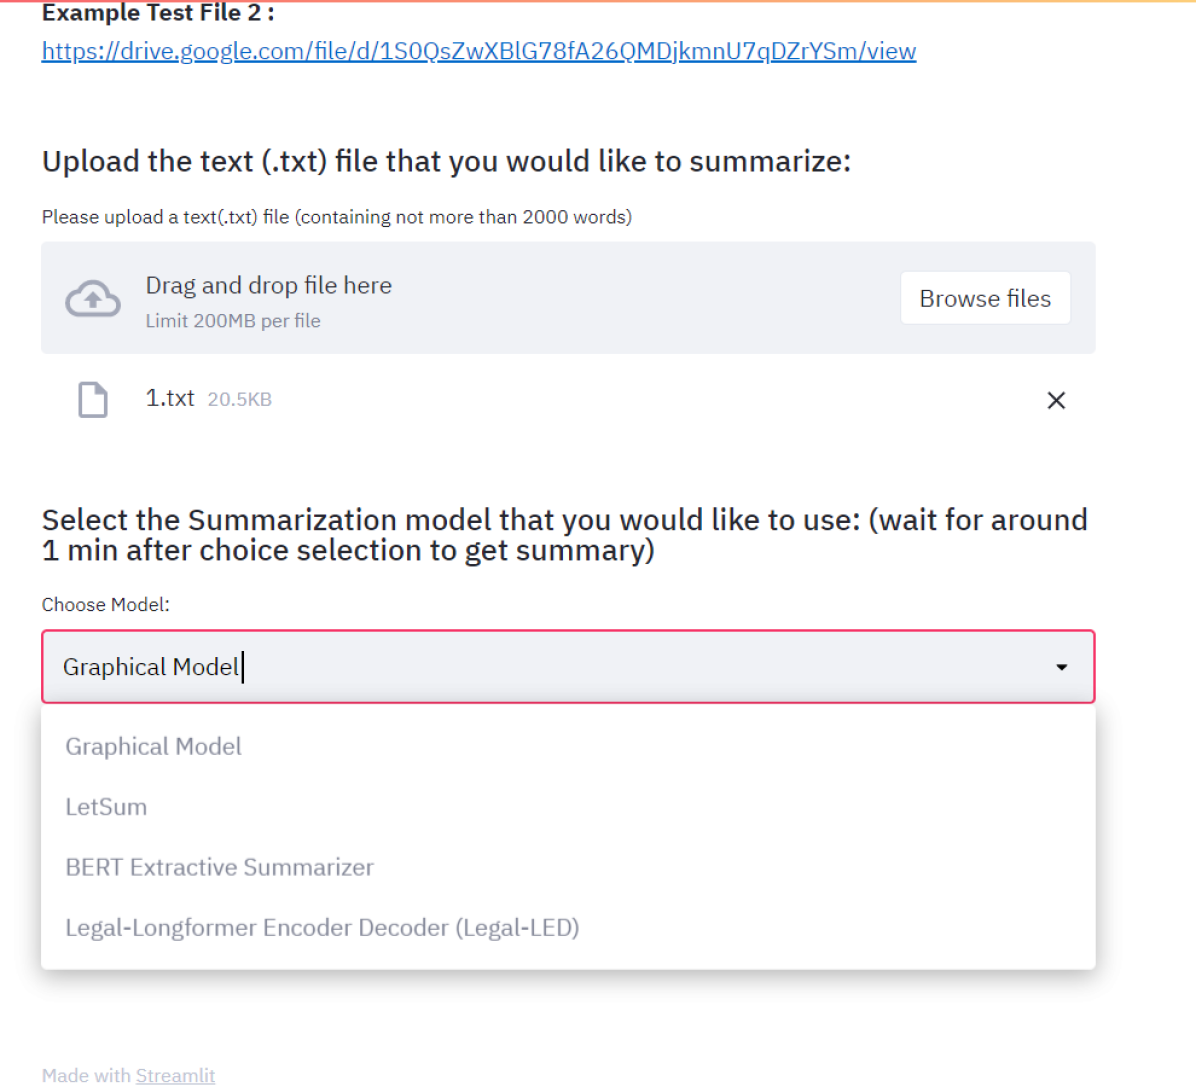
Task: Choose LetSum from the model list
Action: point(106,807)
